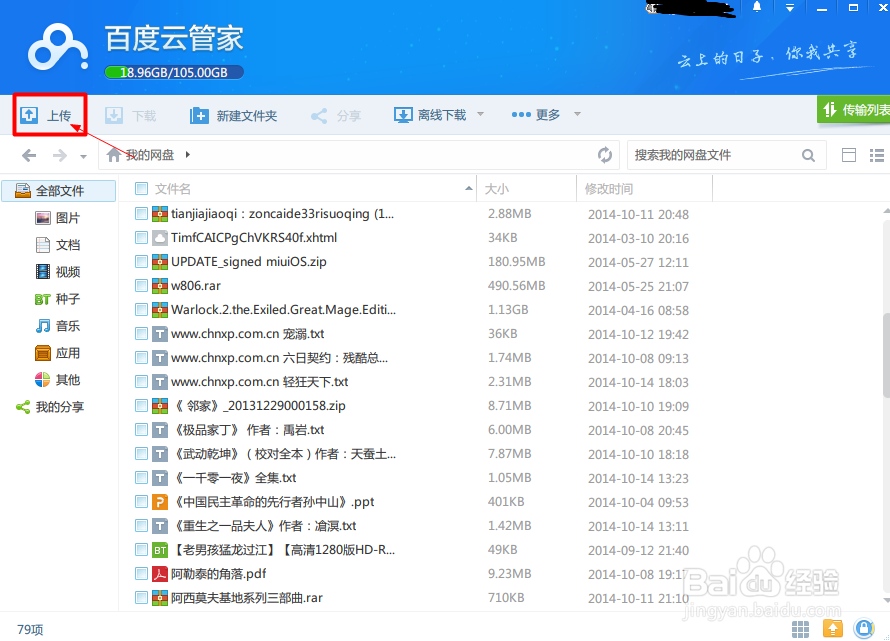Screen dimensions: 890x641
Task: Open Documents (文档) category
Action: click(x=57, y=245)
